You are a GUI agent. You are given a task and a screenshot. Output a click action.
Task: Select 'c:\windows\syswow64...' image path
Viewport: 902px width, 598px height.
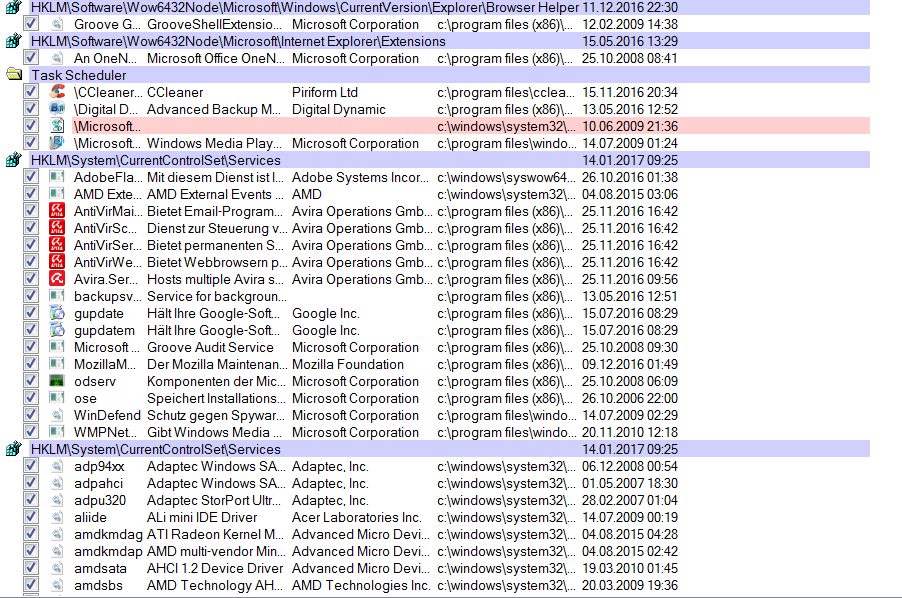(x=506, y=177)
